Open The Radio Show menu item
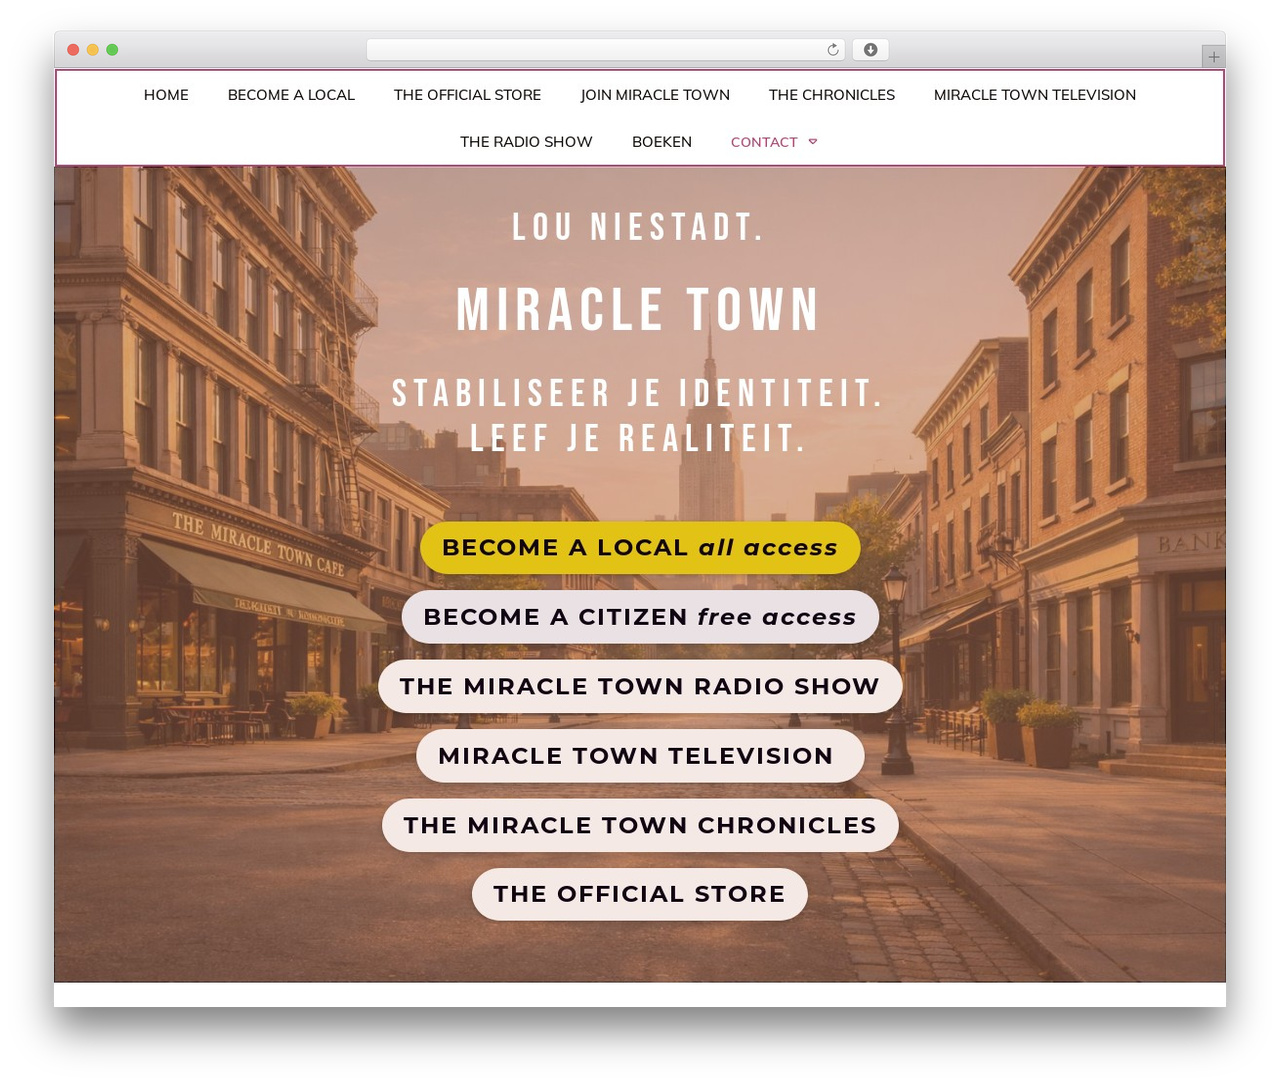This screenshot has height=1084, width=1280. coord(526,142)
